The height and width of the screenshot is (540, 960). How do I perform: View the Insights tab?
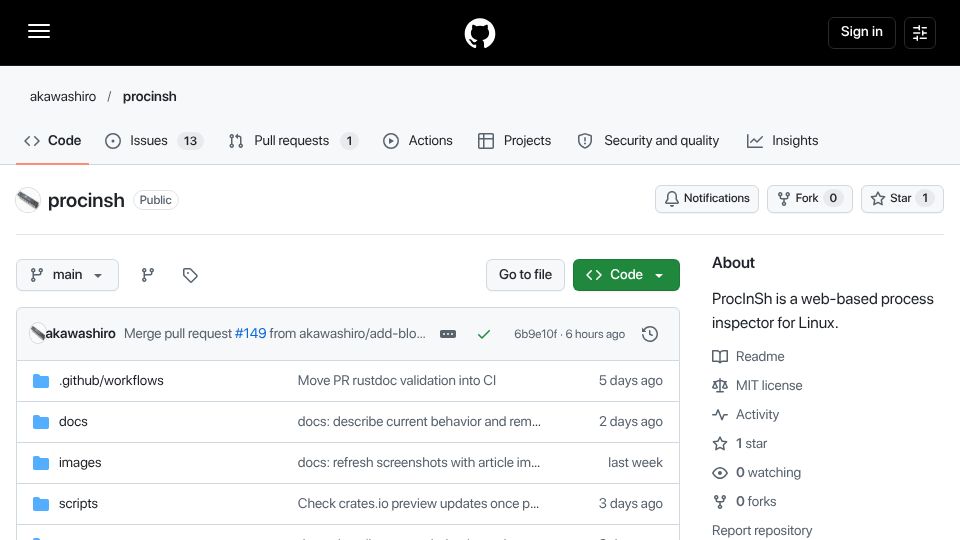click(x=782, y=141)
